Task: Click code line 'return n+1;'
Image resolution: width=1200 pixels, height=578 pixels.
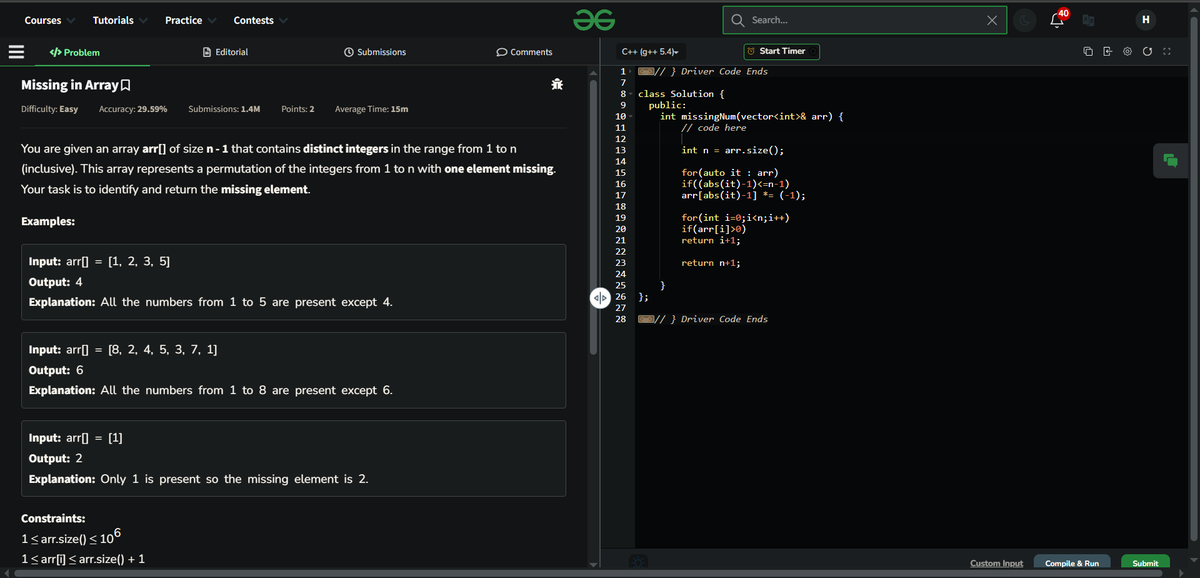Action: click(x=710, y=263)
